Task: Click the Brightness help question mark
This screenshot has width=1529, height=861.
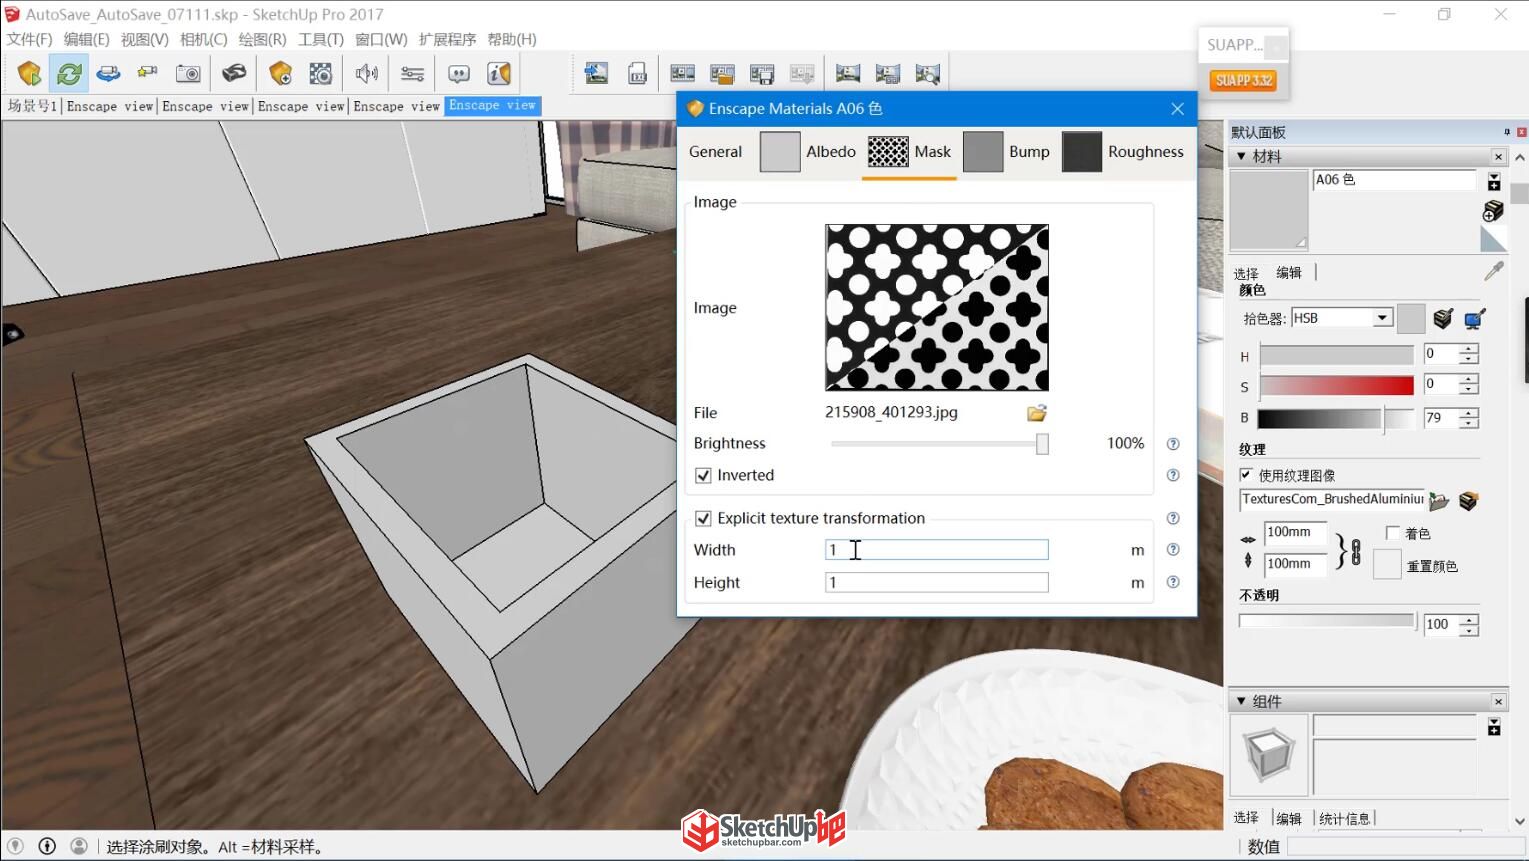Action: tap(1173, 444)
